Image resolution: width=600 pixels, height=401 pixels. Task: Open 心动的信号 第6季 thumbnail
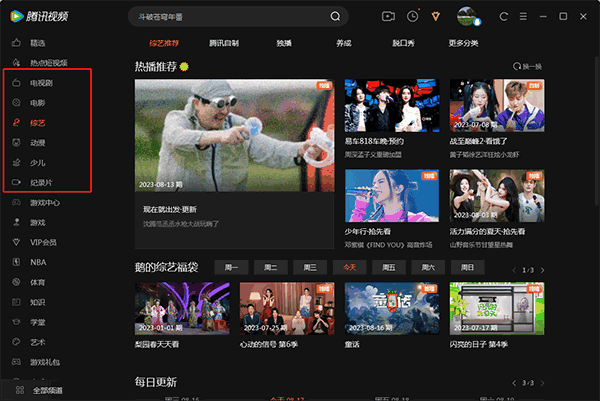pyautogui.click(x=287, y=309)
